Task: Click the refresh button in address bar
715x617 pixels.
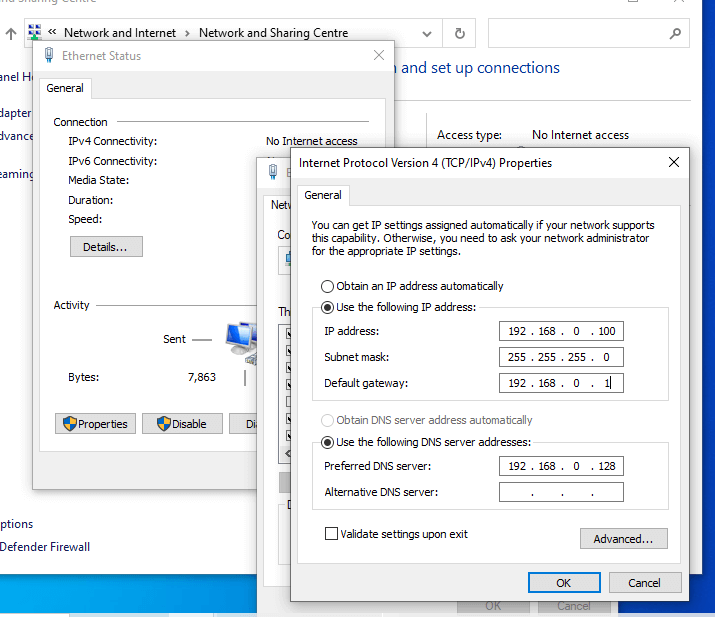Action: pos(459,33)
